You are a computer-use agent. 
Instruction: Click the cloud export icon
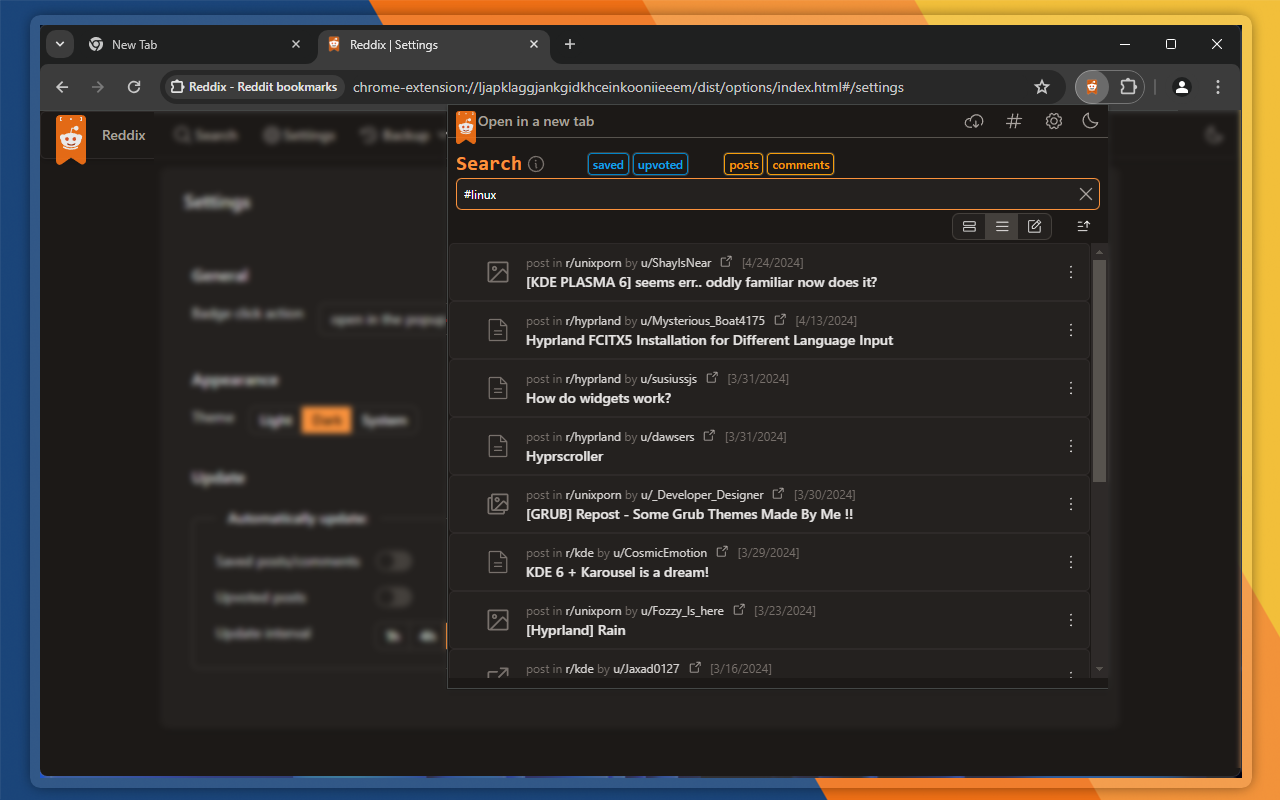973,121
